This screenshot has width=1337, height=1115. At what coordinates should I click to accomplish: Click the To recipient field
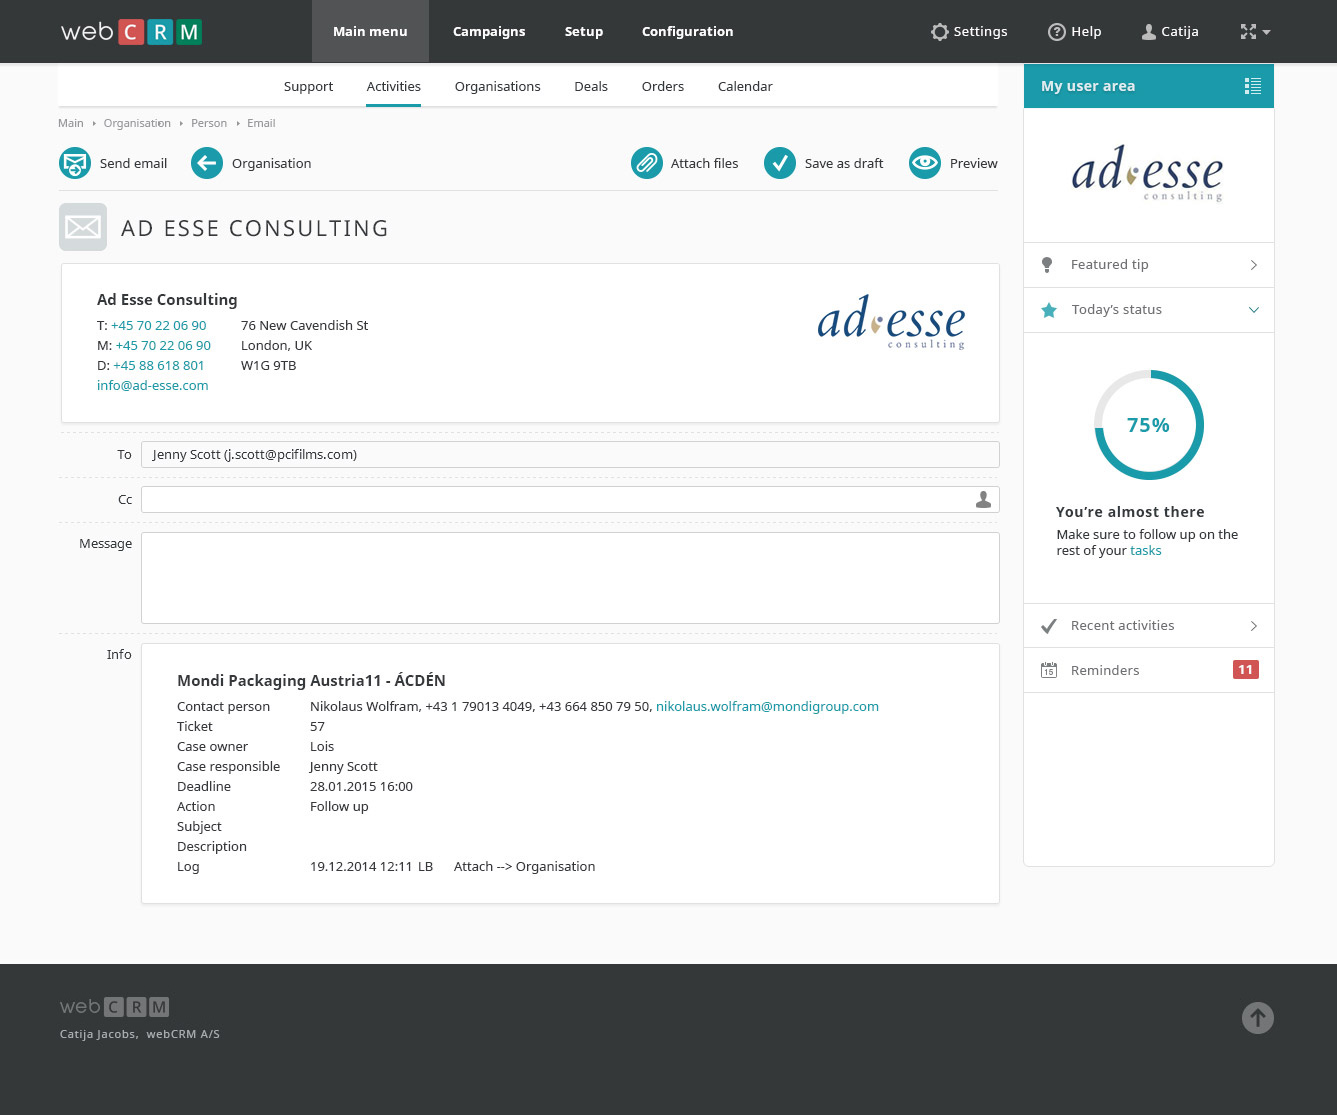tap(570, 454)
